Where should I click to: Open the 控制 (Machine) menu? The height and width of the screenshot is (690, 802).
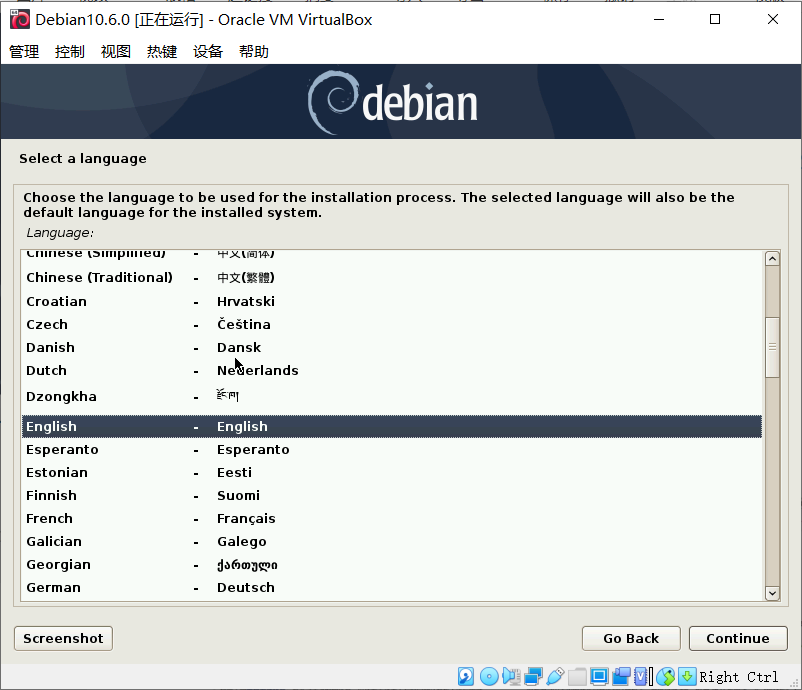tap(69, 51)
